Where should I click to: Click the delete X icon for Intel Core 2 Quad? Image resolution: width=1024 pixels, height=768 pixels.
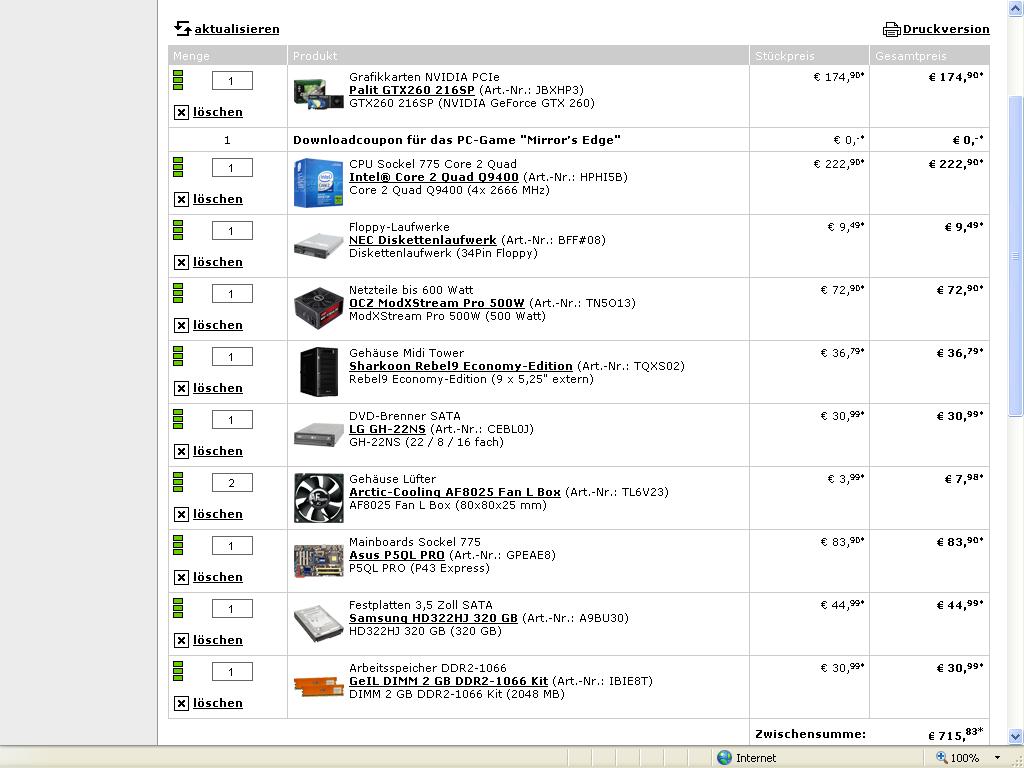point(182,199)
